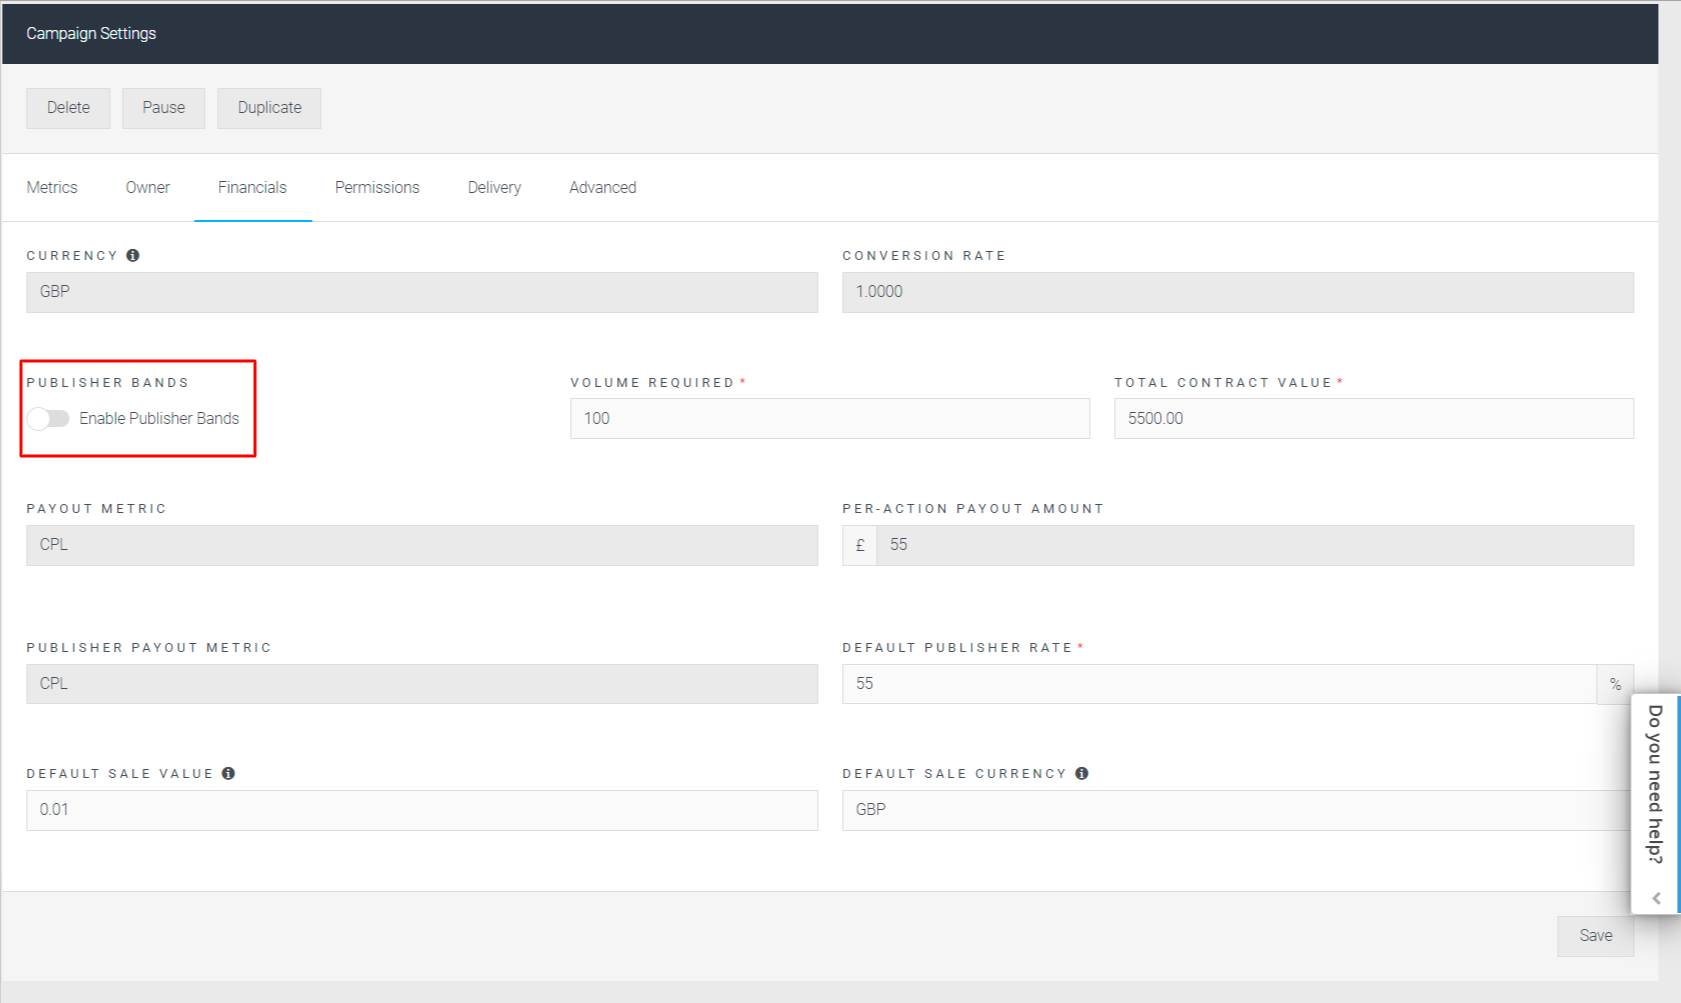The width and height of the screenshot is (1681, 1003).
Task: Open the Owner tab
Action: click(147, 188)
